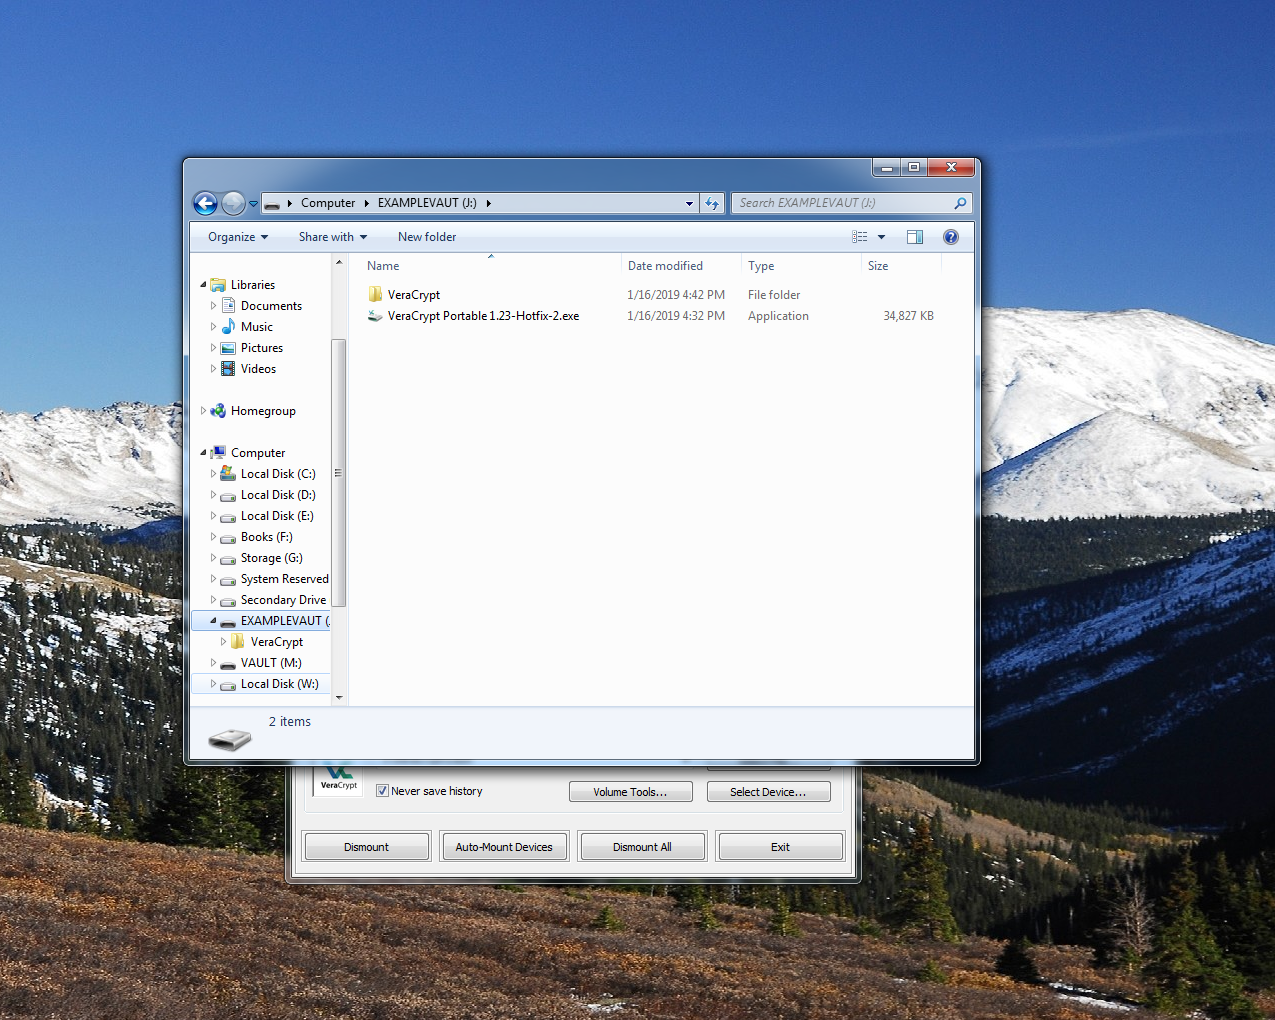1275x1020 pixels.
Task: Sort files by Name column
Action: [383, 266]
